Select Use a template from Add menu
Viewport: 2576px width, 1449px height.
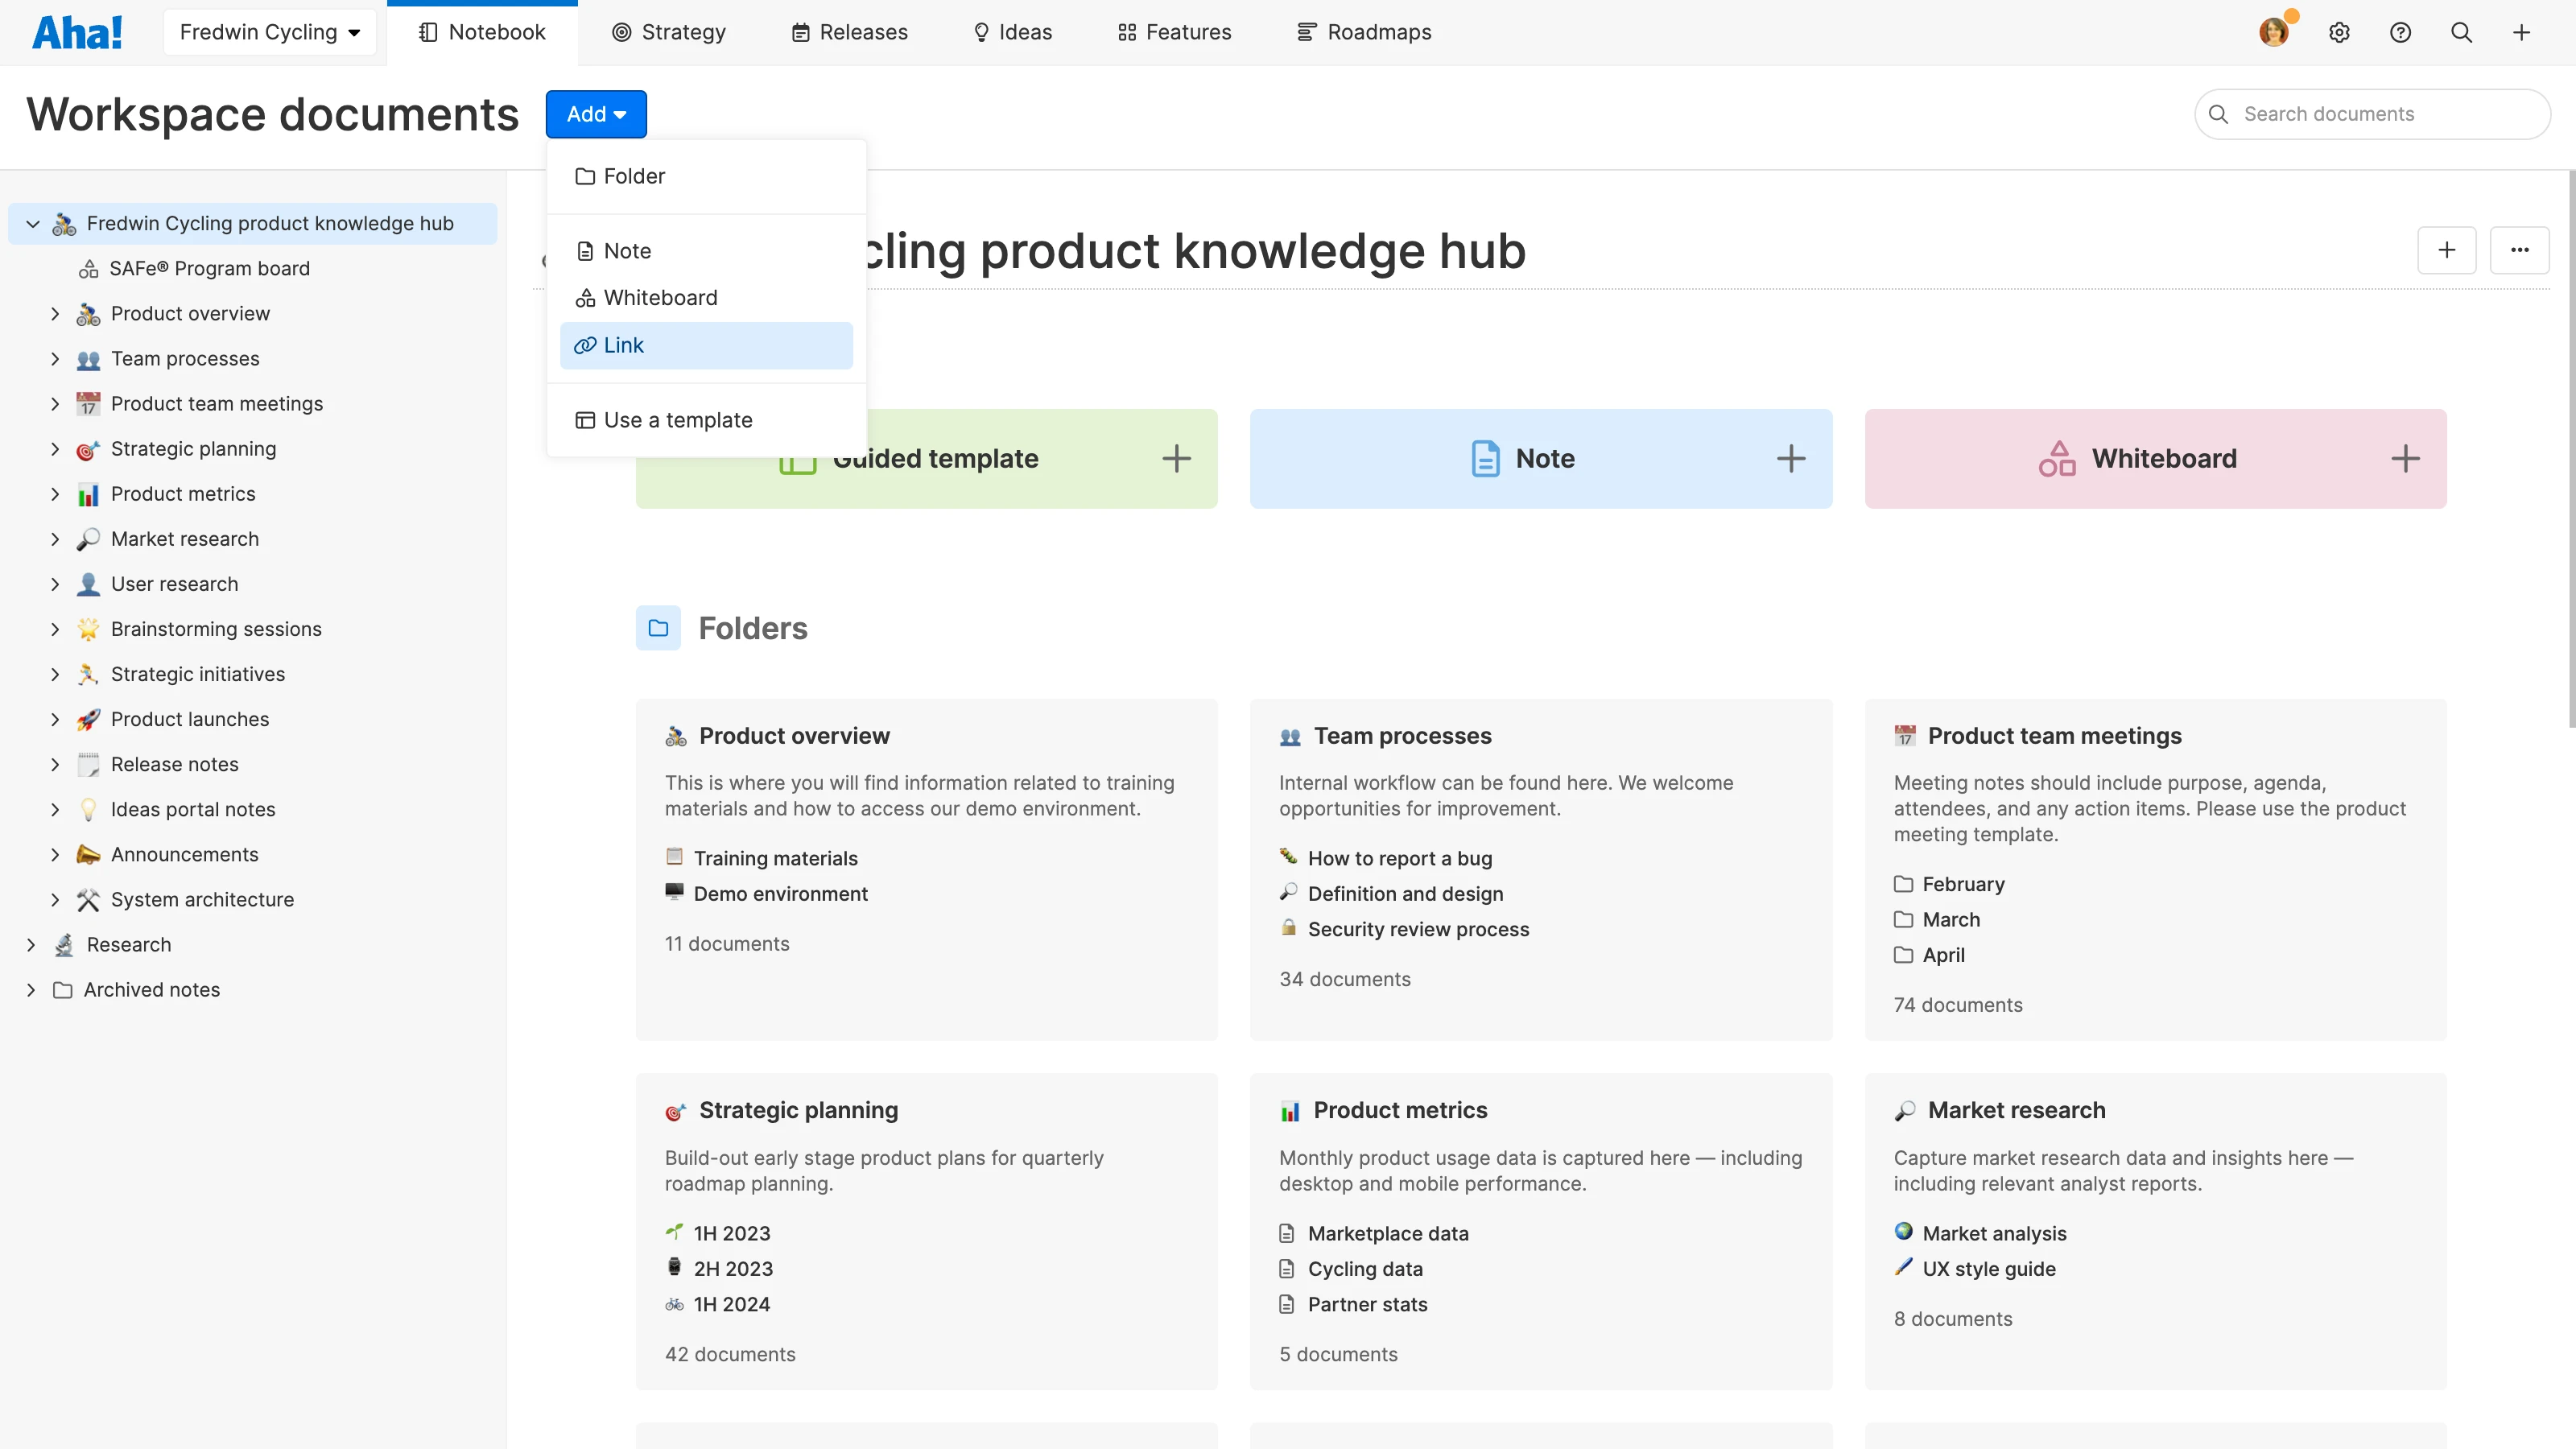(x=678, y=420)
